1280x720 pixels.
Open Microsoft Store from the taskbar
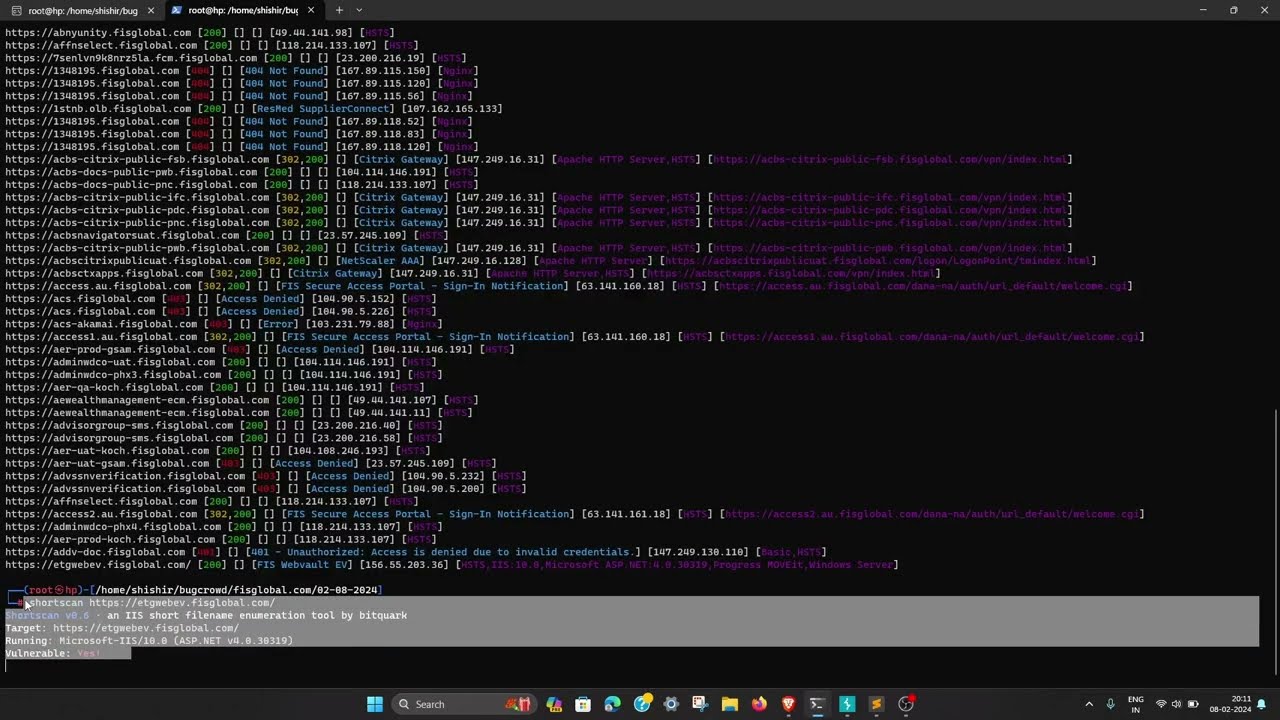click(583, 704)
